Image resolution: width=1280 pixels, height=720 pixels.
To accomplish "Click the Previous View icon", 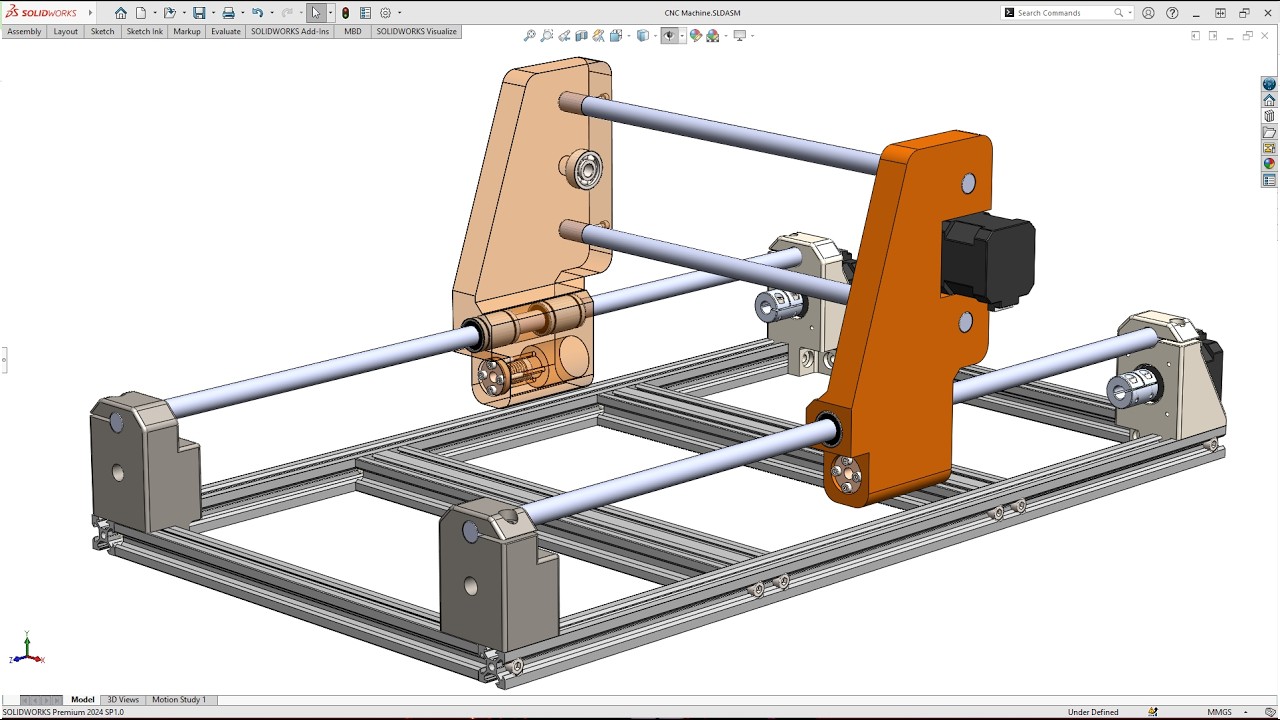I will click(x=564, y=35).
